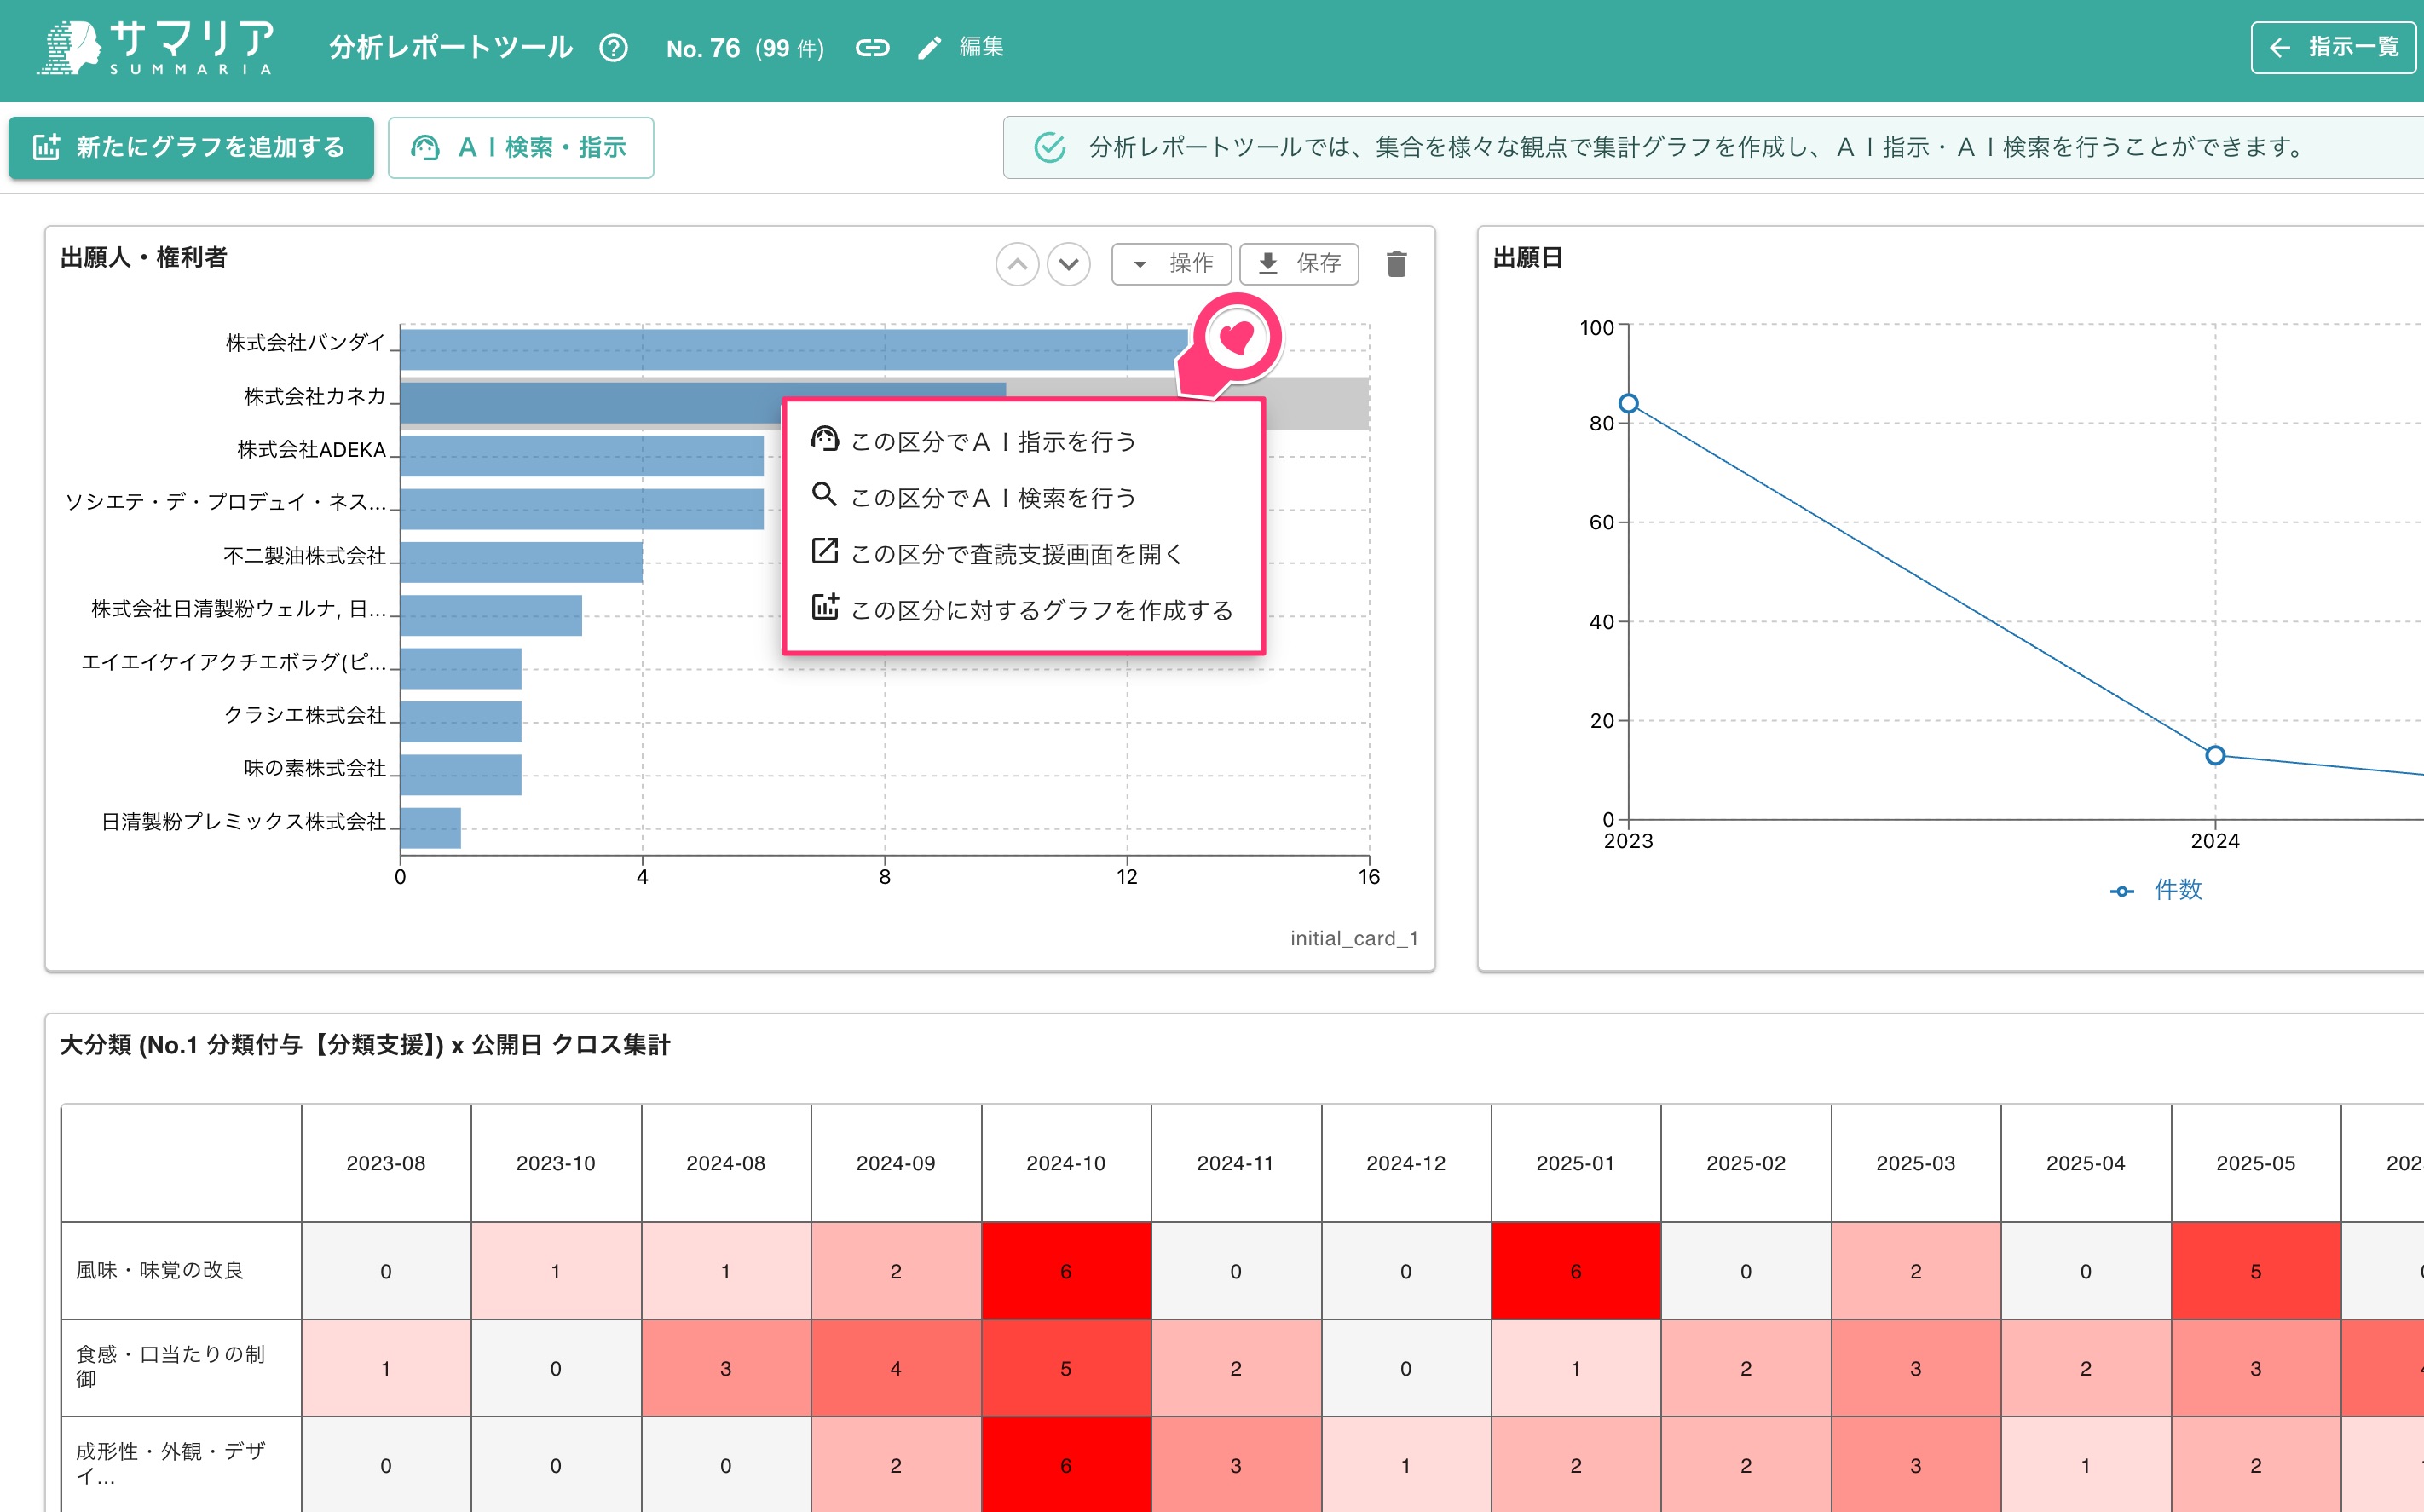Screen dimensions: 2424x1512
Task: Click 食感・口当たりの制御 2024-09 cell with 4
Action: 896,1368
